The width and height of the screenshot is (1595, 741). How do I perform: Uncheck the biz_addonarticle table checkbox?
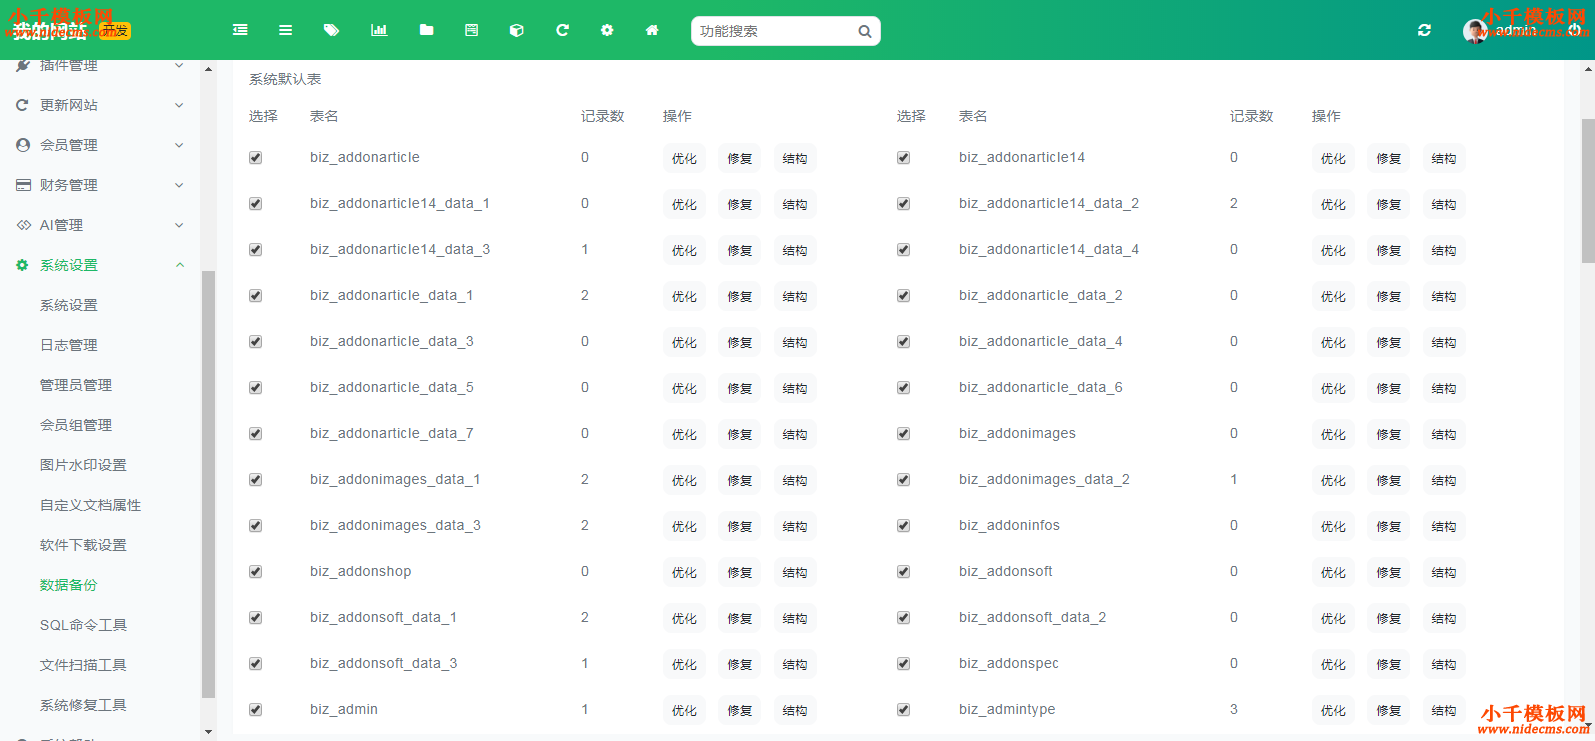click(256, 158)
